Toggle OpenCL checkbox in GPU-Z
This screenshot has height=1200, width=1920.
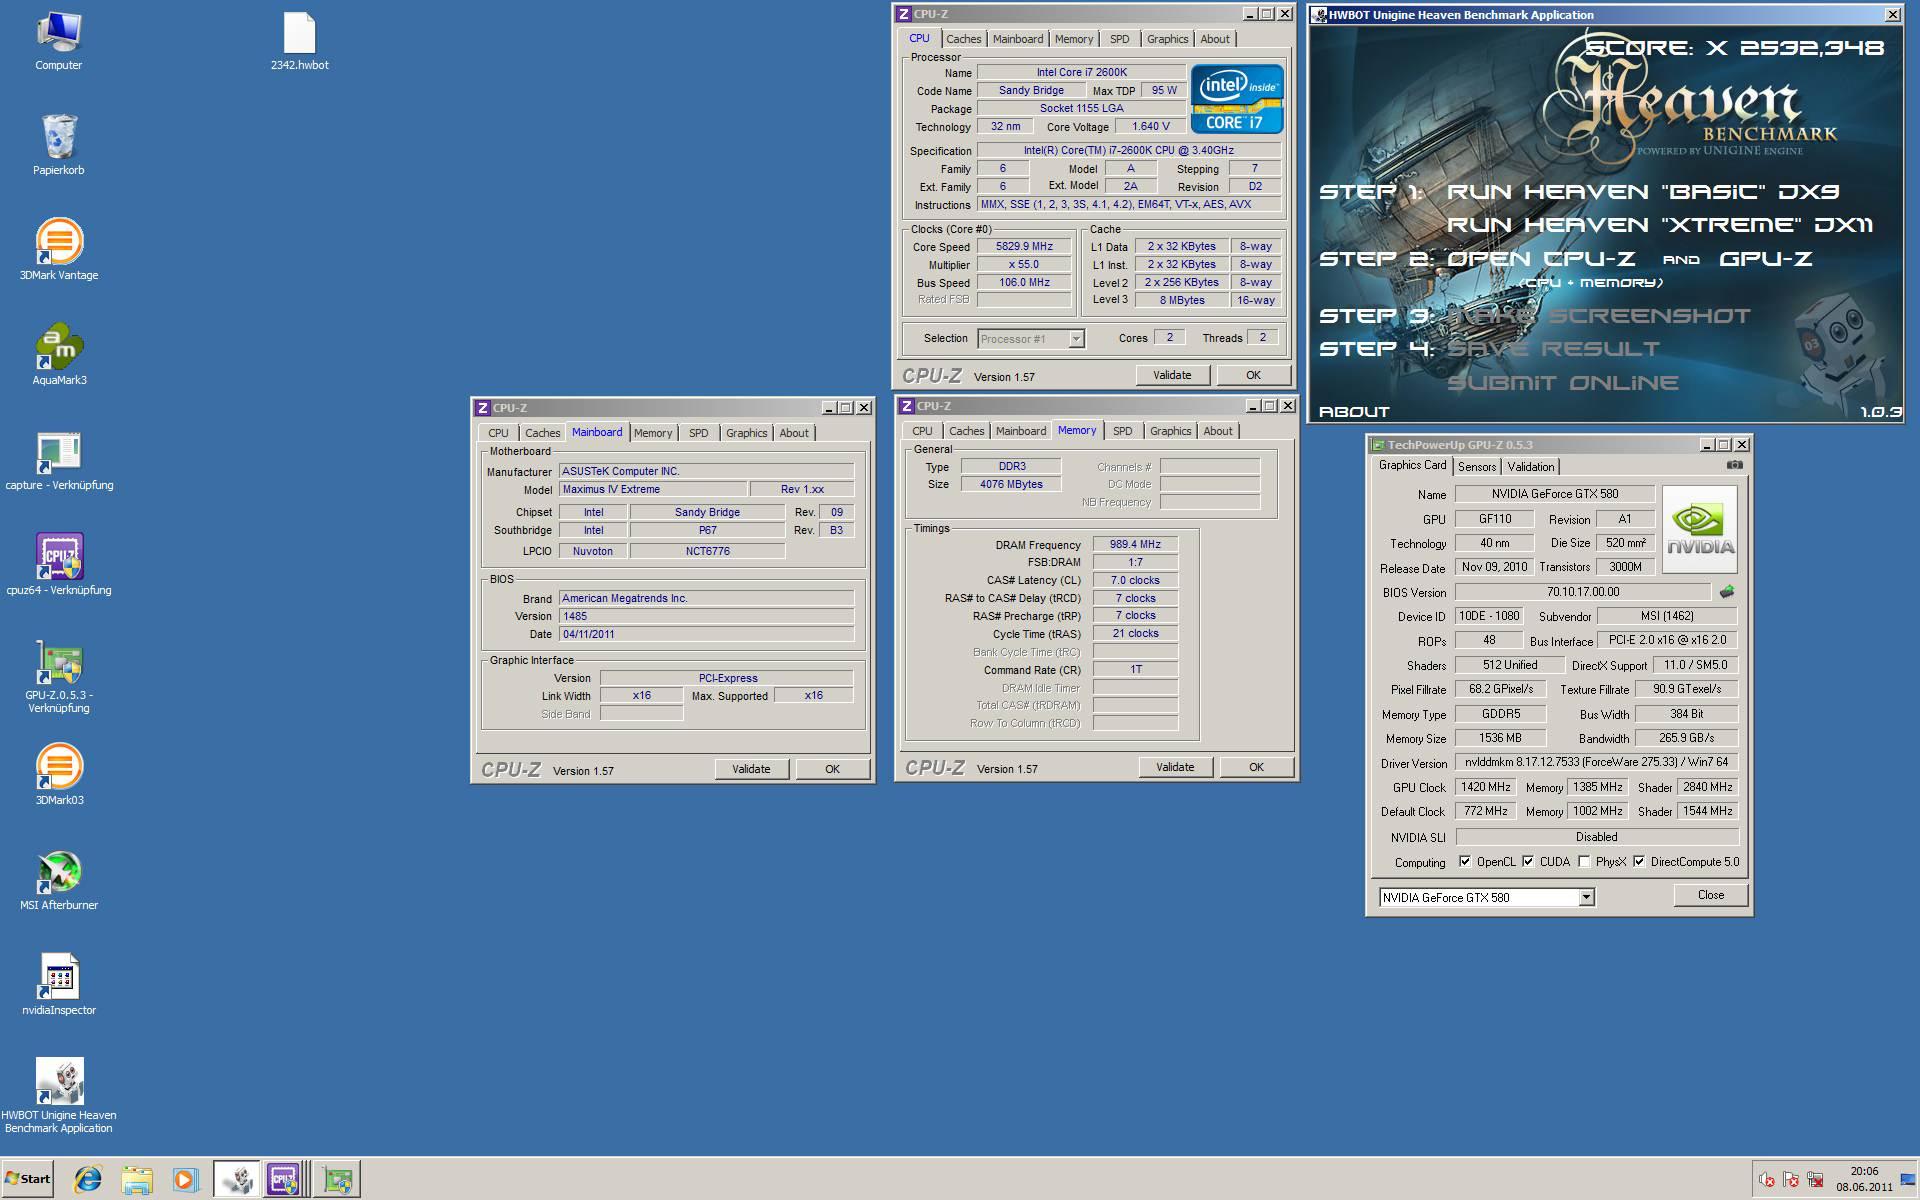(x=1465, y=861)
